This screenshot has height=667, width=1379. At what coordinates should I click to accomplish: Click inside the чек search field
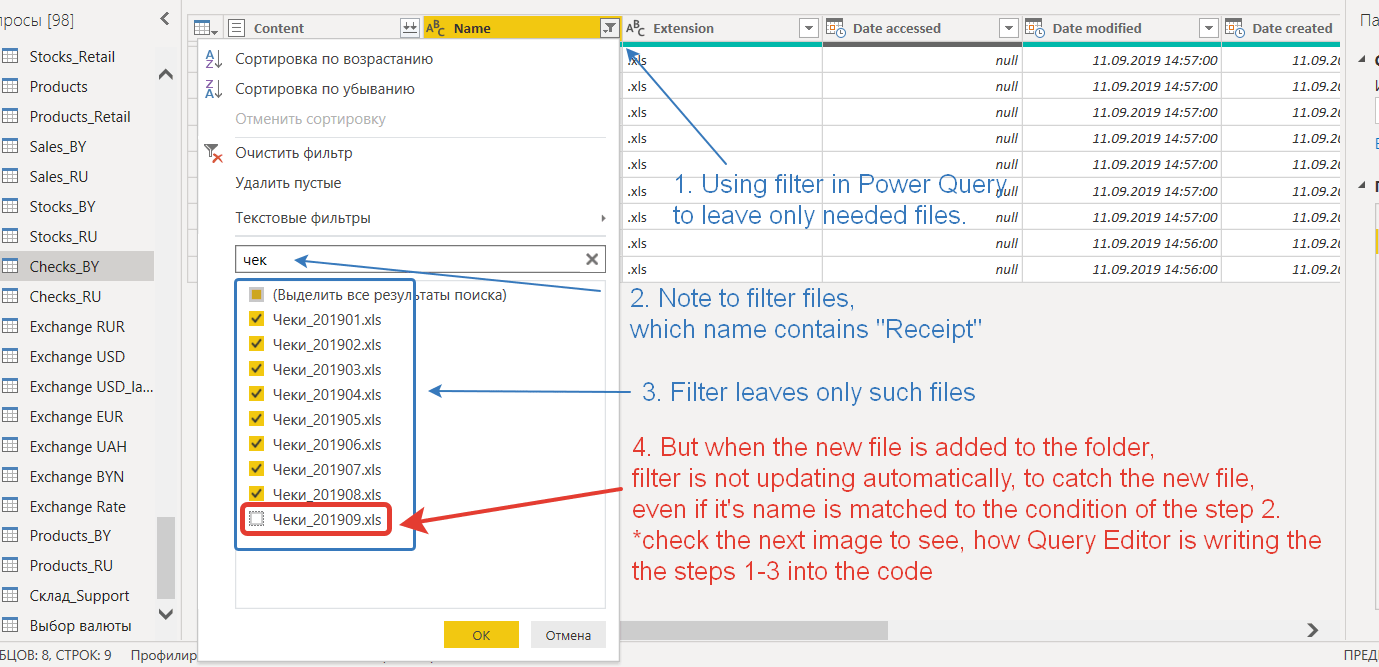400,258
